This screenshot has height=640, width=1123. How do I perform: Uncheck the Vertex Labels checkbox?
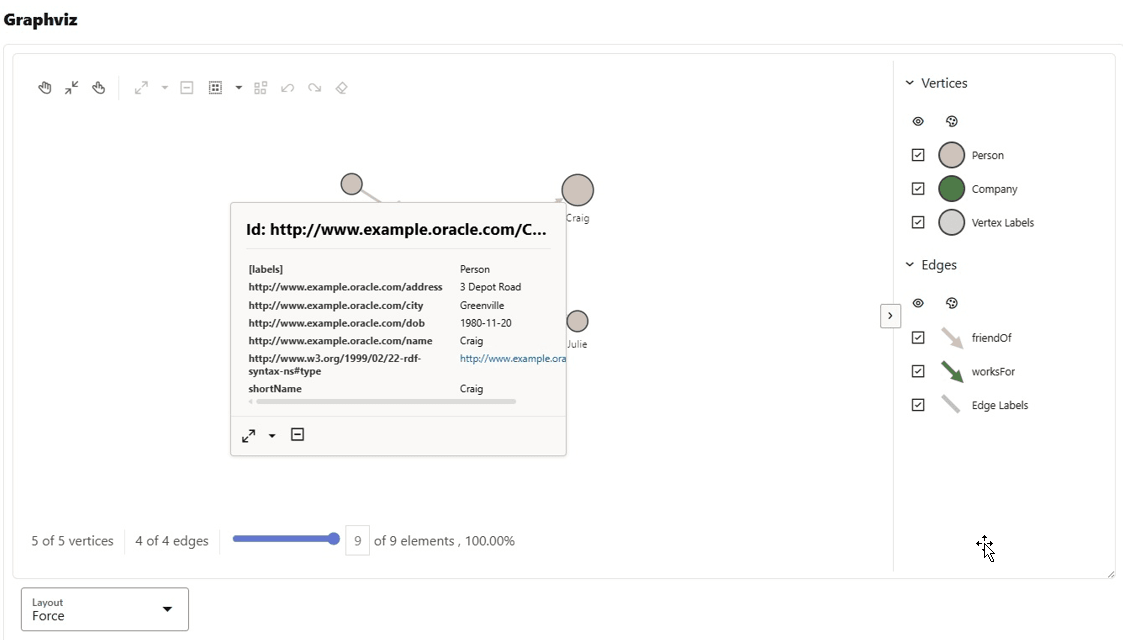pyautogui.click(x=918, y=223)
